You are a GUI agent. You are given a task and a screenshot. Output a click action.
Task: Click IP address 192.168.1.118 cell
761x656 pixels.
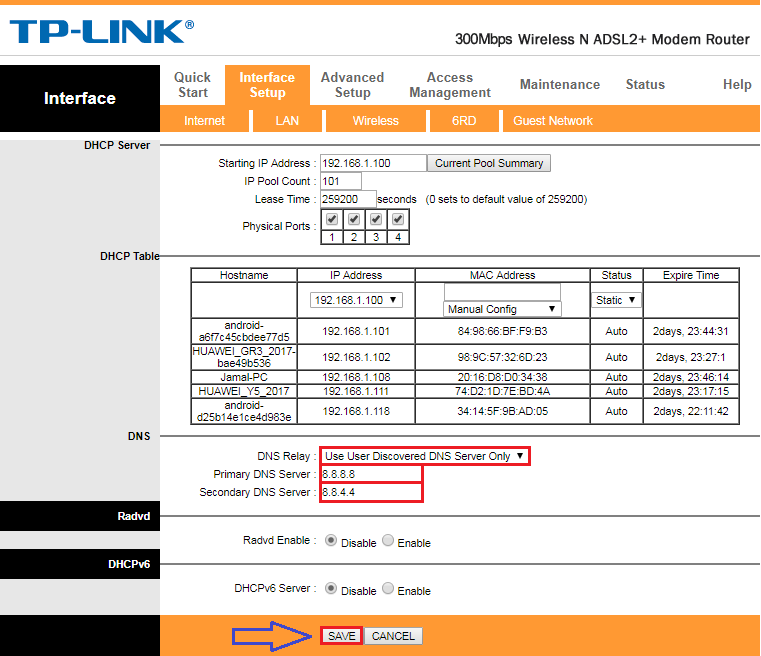tap(356, 411)
